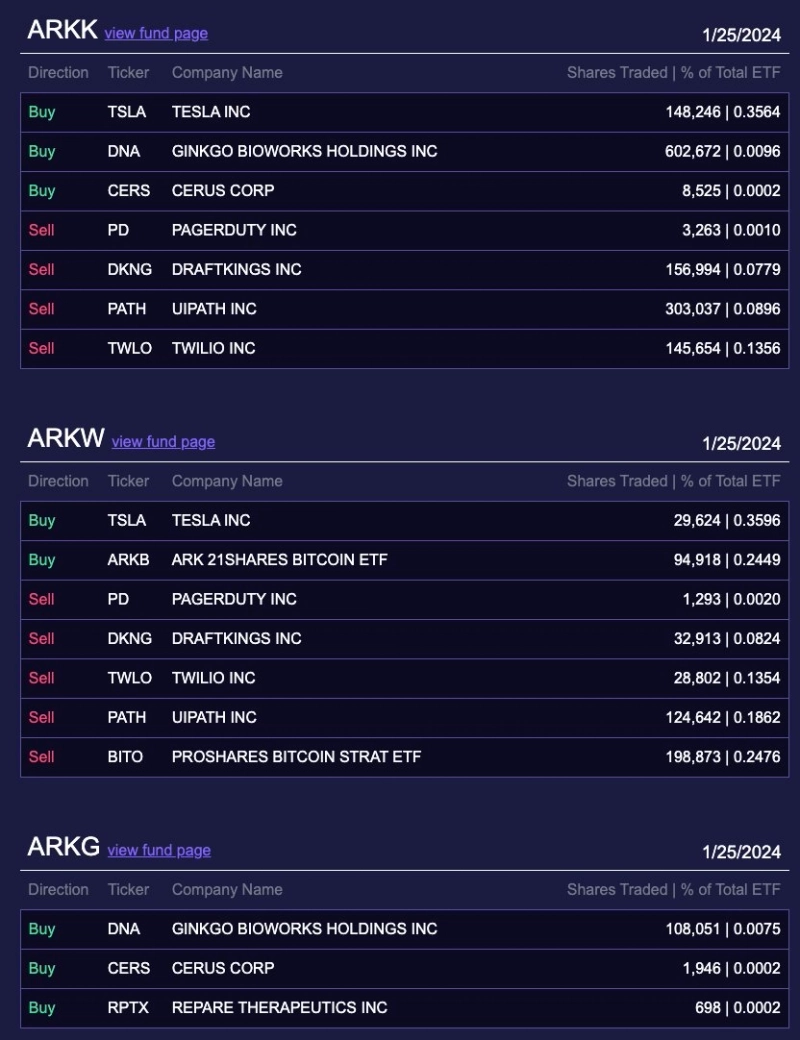
Task: Click the Company Name header in ARKG table
Action: click(227, 889)
